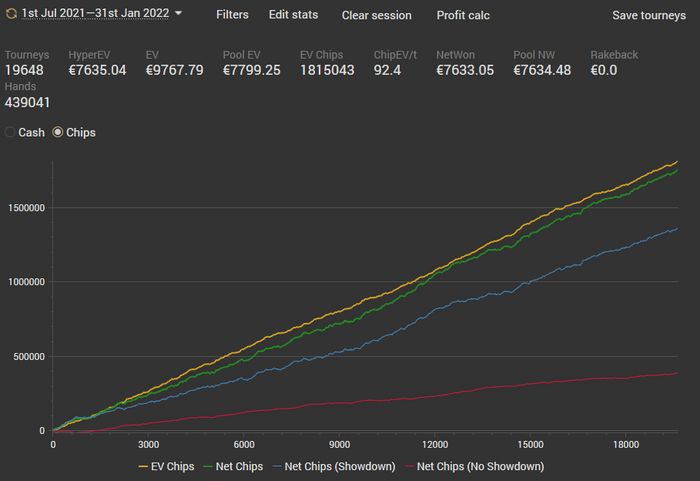Click the 1500000 y-axis label
Screen dimensions: 700x481
click(26, 208)
